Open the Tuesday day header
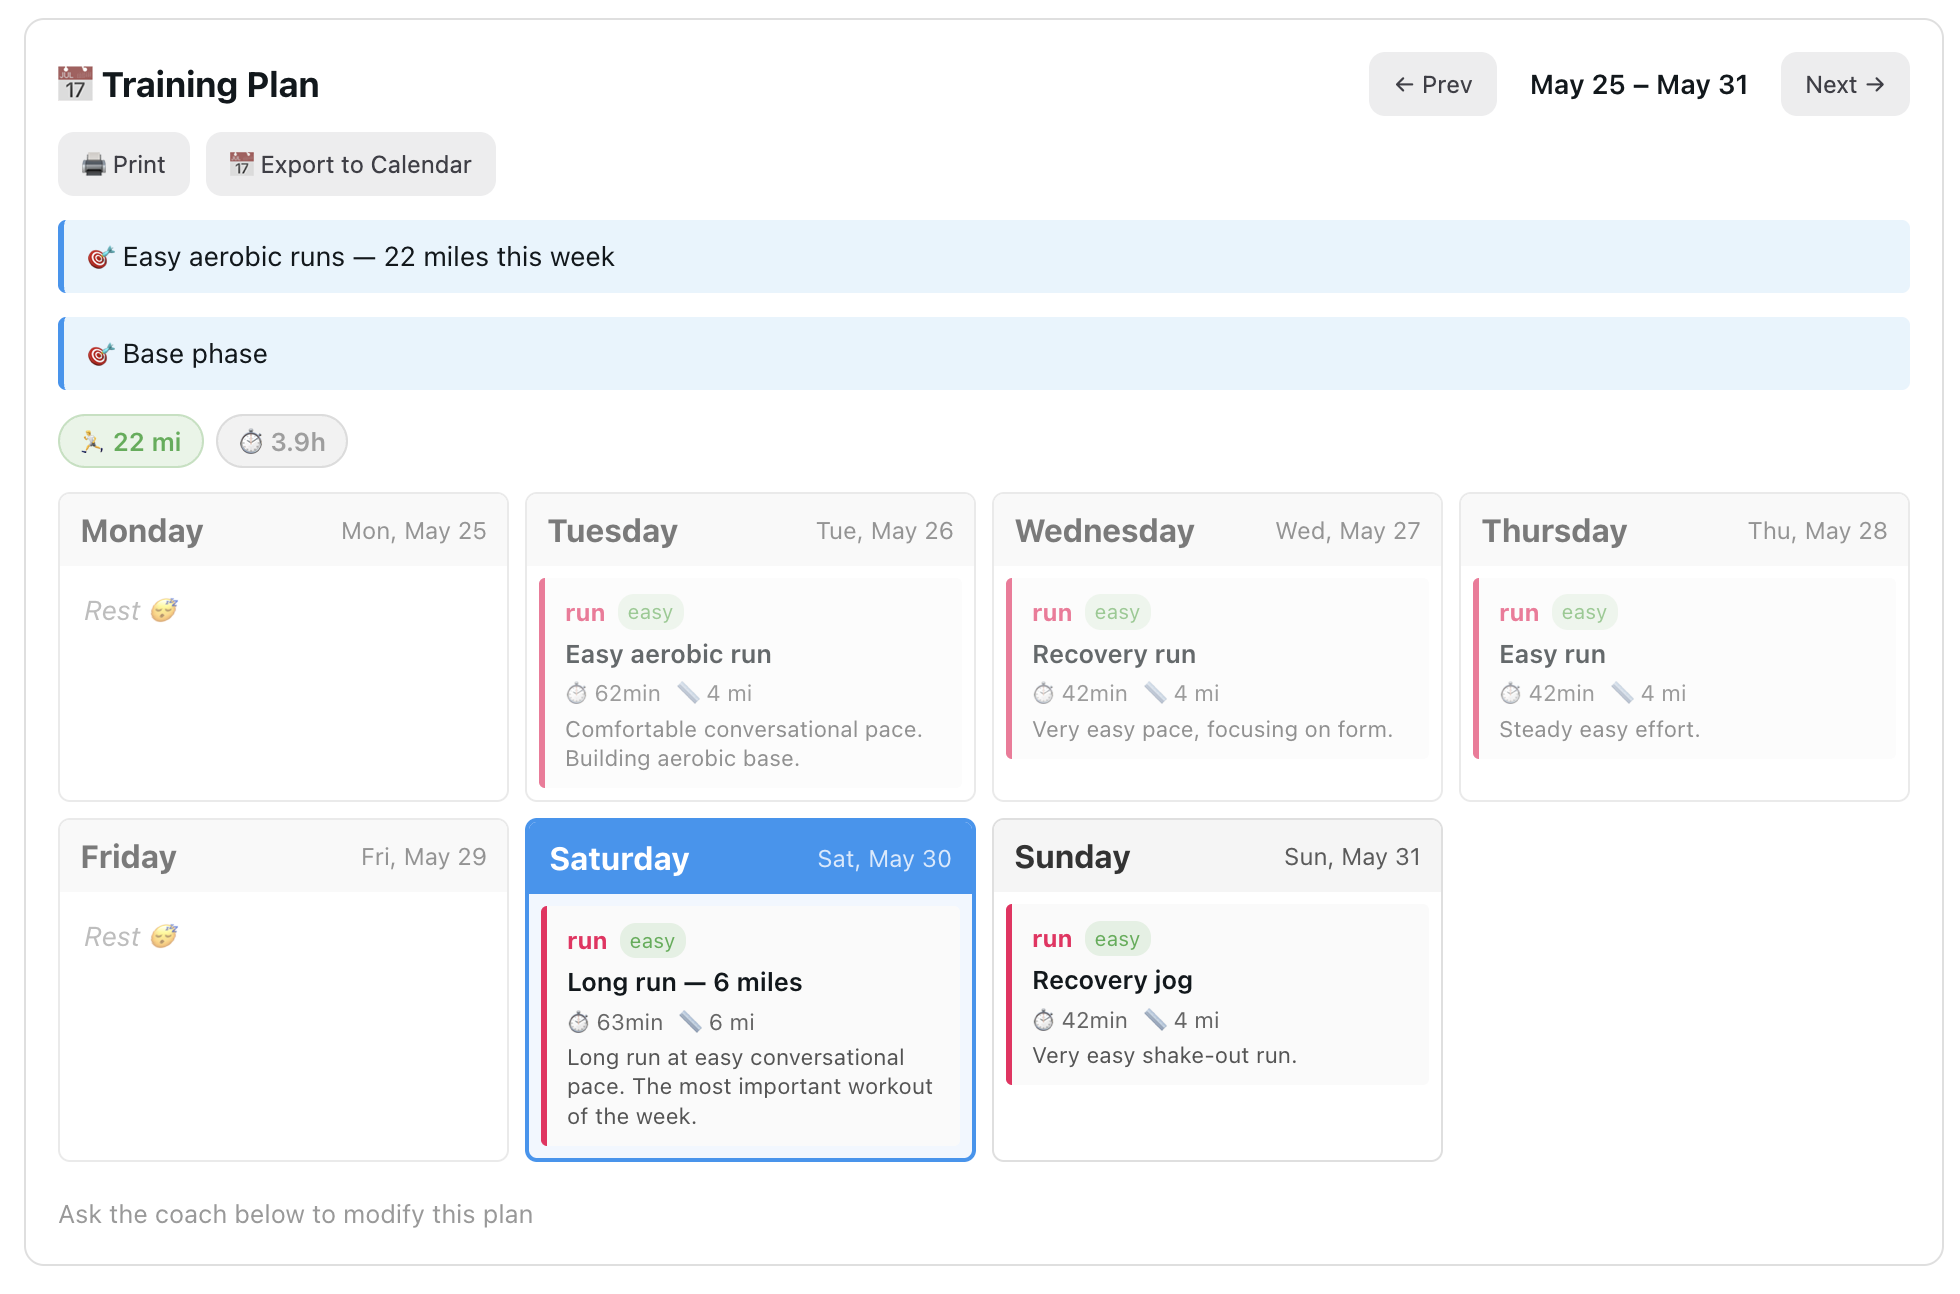 tap(750, 530)
